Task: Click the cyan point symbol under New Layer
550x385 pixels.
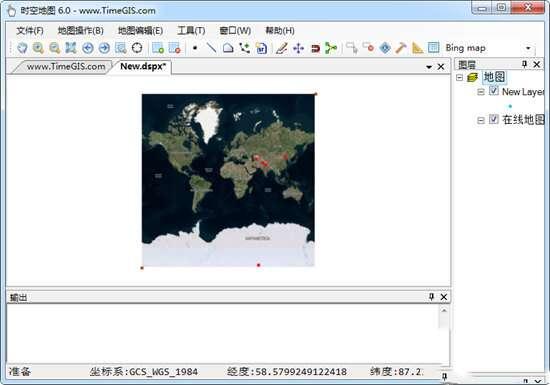Action: [x=510, y=106]
